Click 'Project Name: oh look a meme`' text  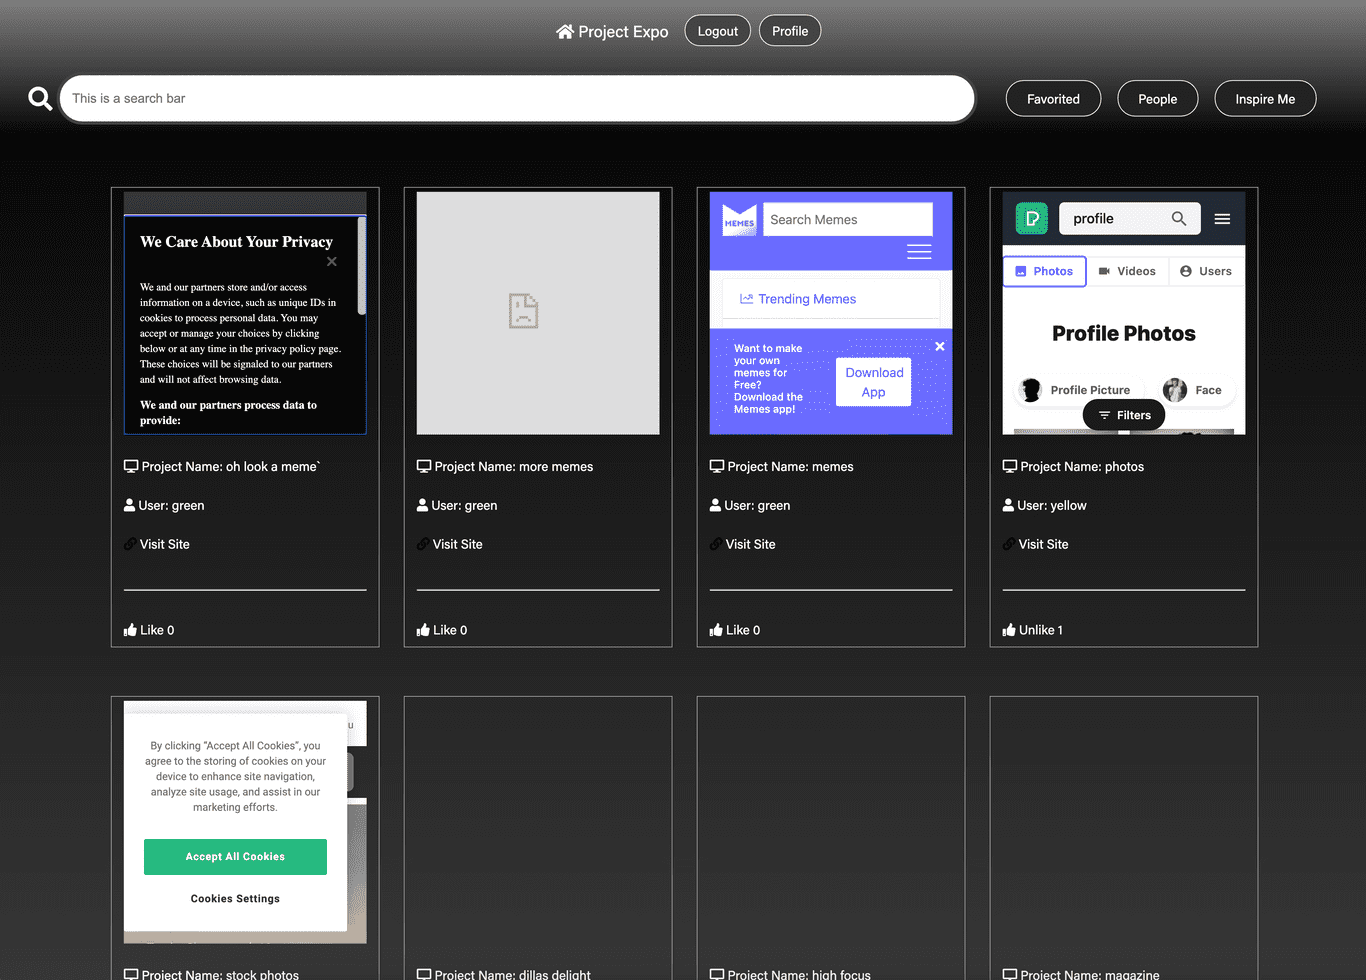(231, 466)
